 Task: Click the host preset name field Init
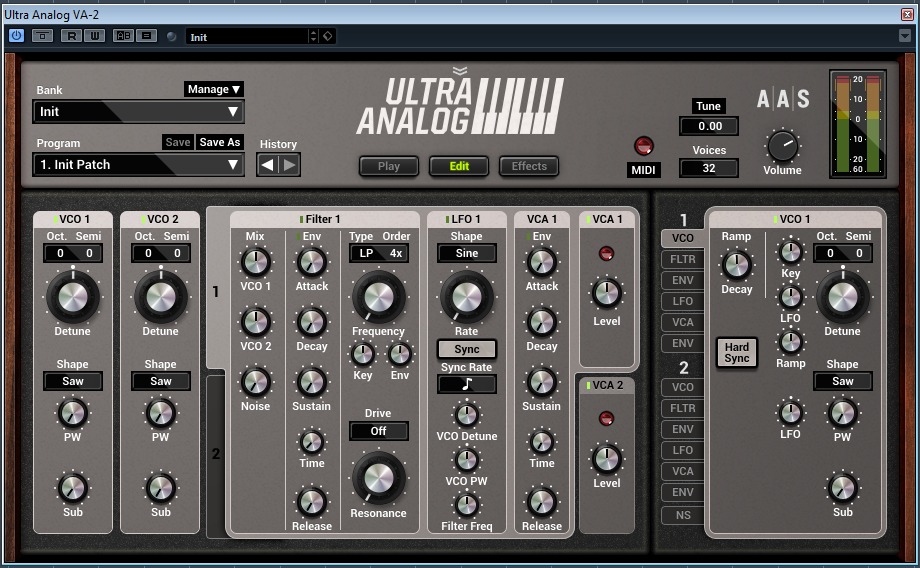tap(248, 36)
